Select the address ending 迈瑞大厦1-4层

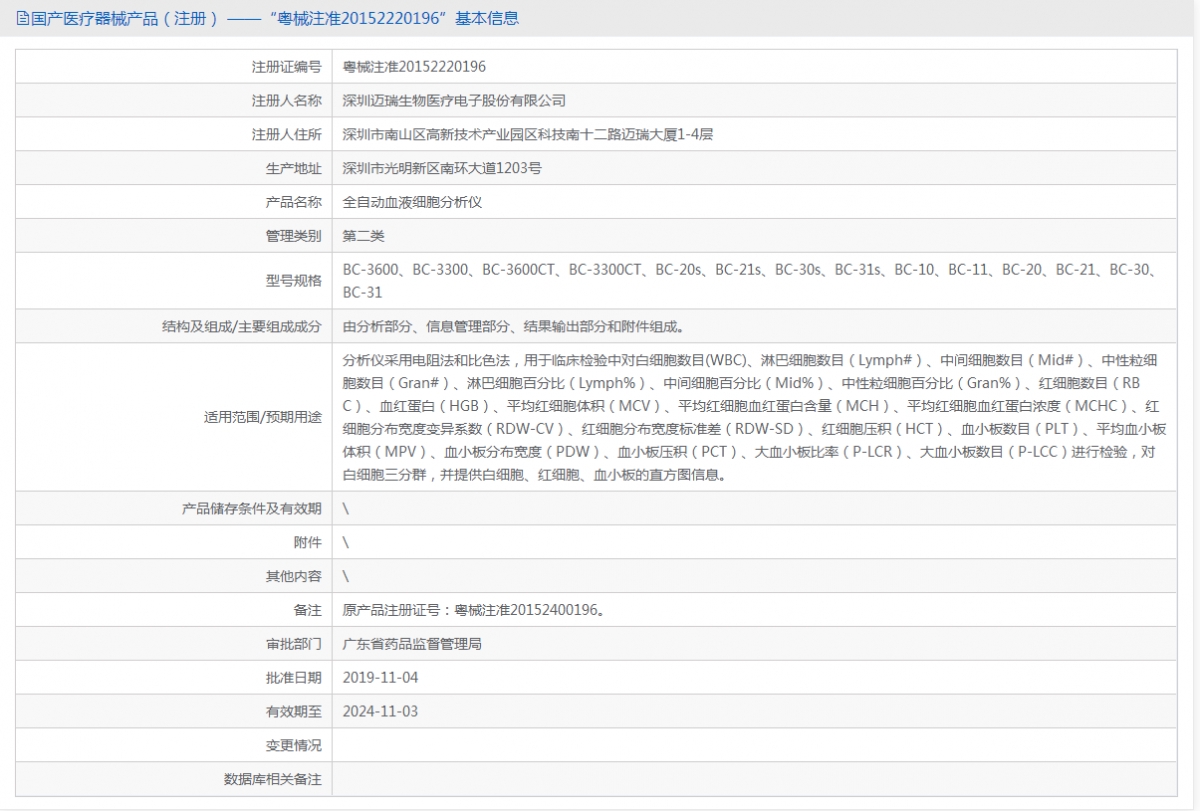pyautogui.click(x=527, y=135)
